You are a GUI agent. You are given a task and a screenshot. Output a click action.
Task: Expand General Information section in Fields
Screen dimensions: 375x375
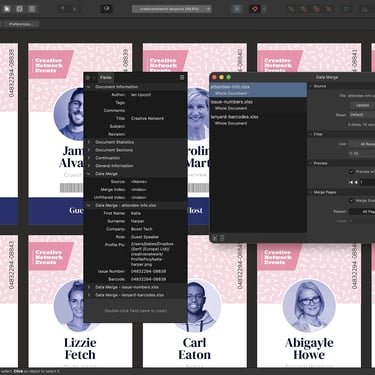pos(89,166)
